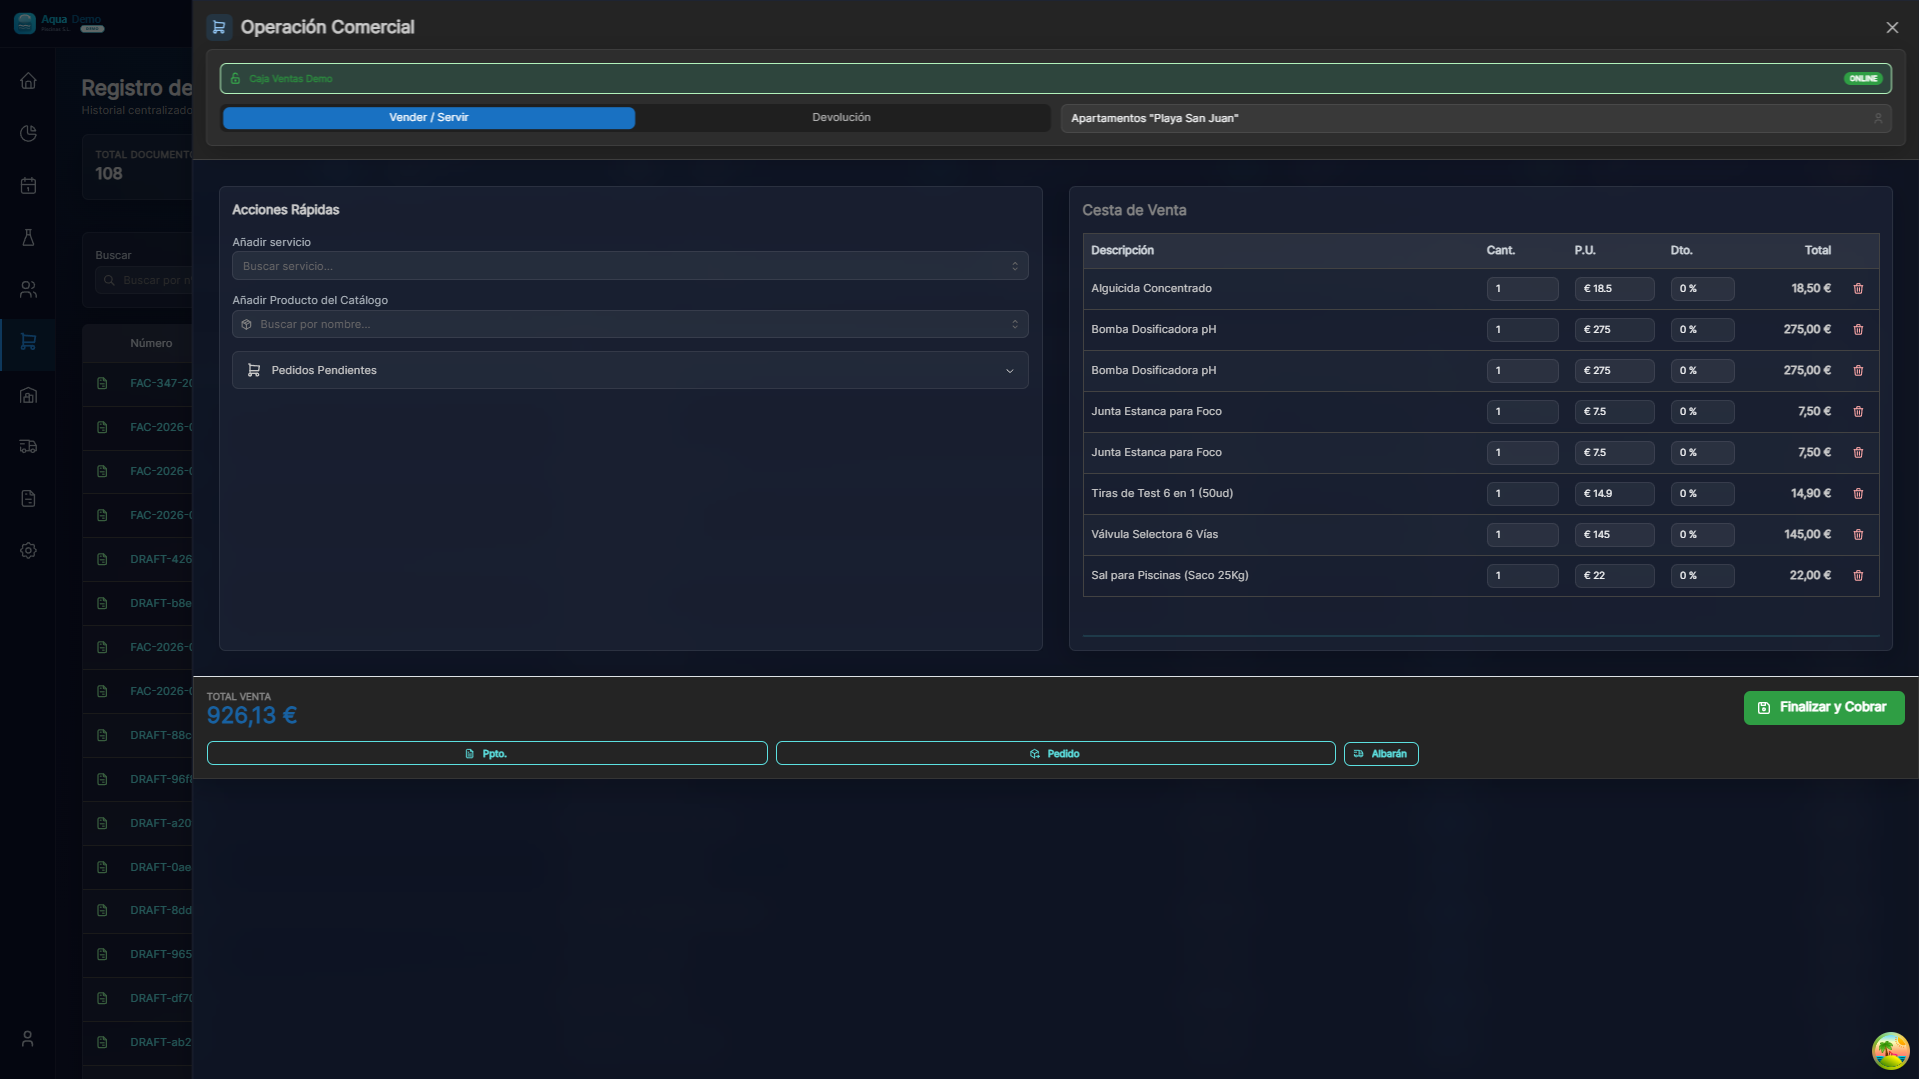Open the shopping cart sales sidebar icon
Screen dimensions: 1919x1079
[x=28, y=342]
